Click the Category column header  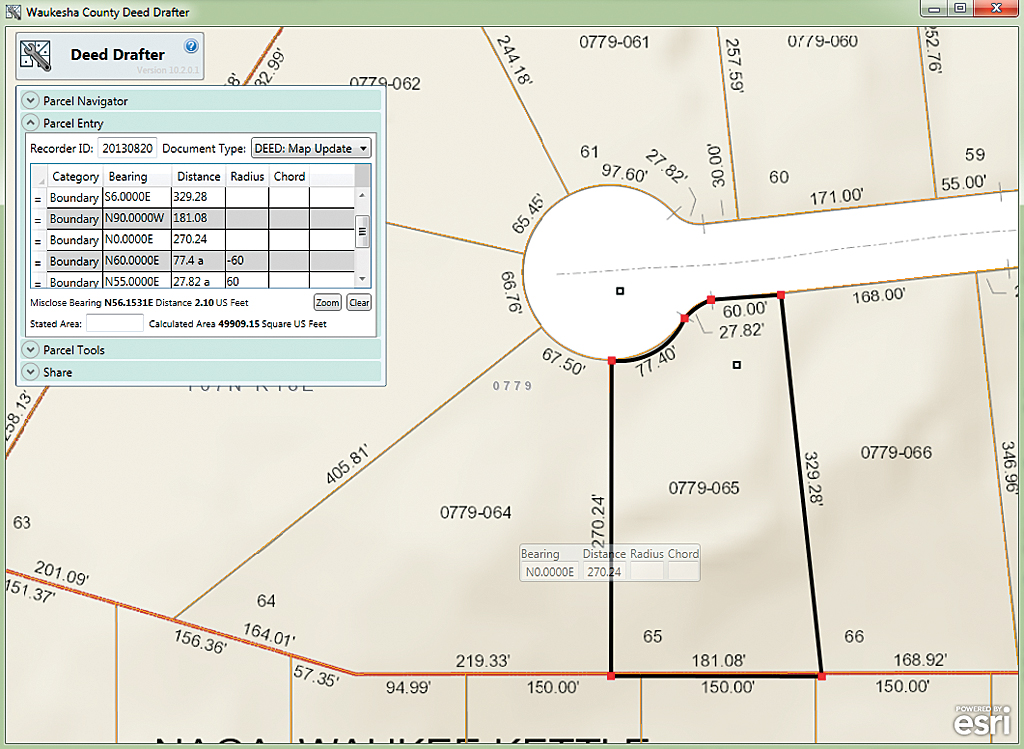pyautogui.click(x=75, y=176)
